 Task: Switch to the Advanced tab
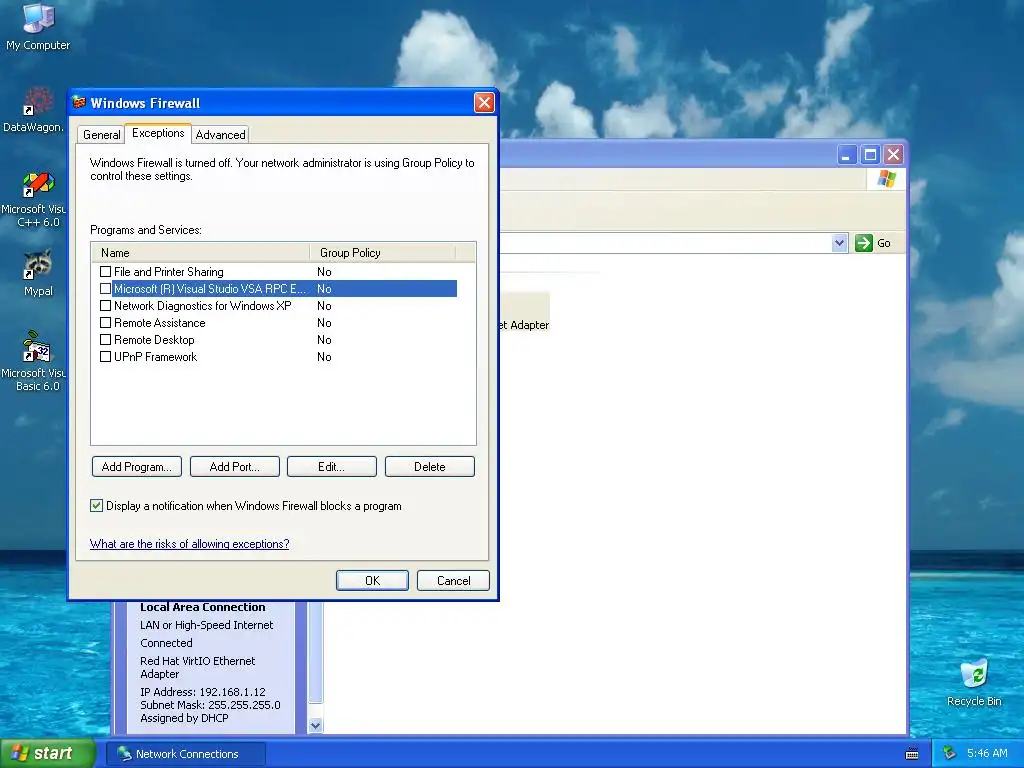221,135
